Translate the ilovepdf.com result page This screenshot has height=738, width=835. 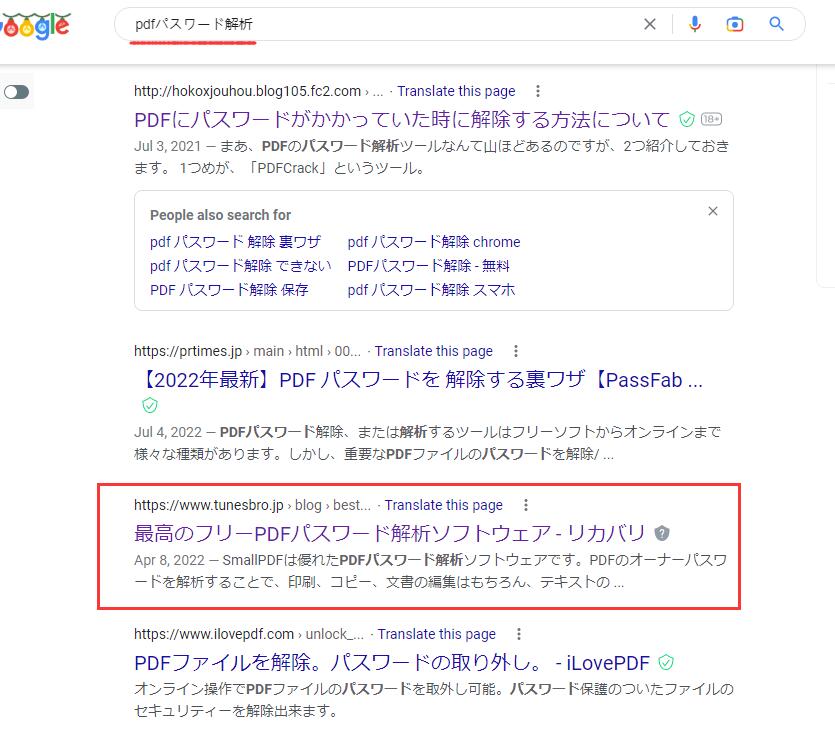(437, 634)
